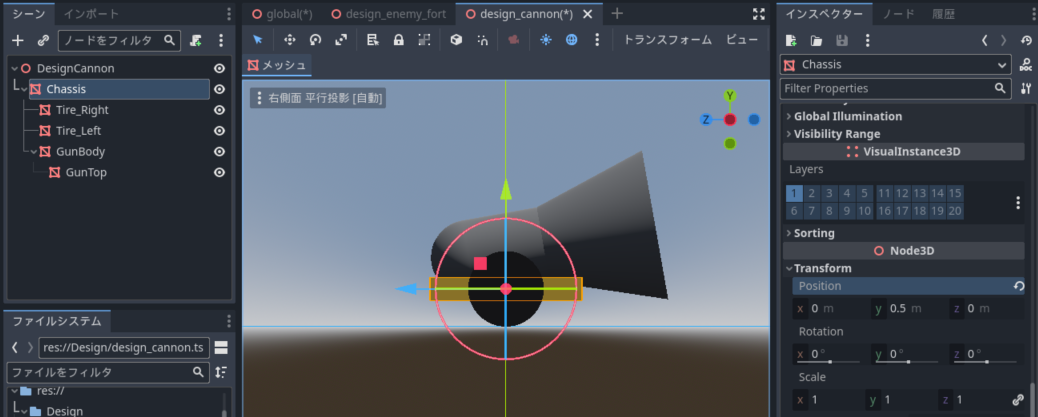The width and height of the screenshot is (1038, 417).
Task: Hide the GunBody node
Action: coord(219,152)
